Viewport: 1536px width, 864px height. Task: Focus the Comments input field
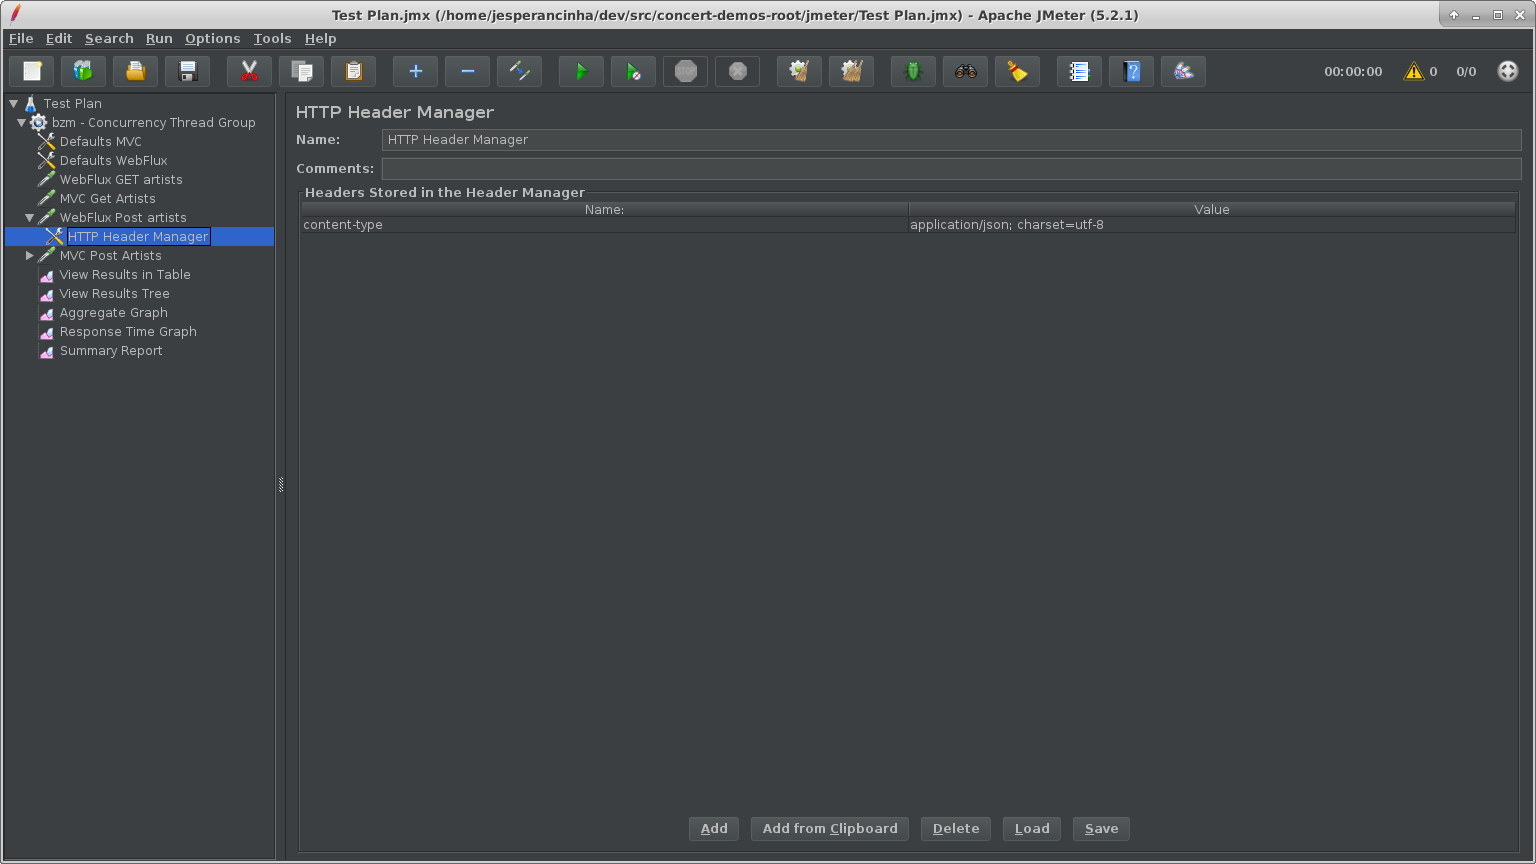click(951, 169)
